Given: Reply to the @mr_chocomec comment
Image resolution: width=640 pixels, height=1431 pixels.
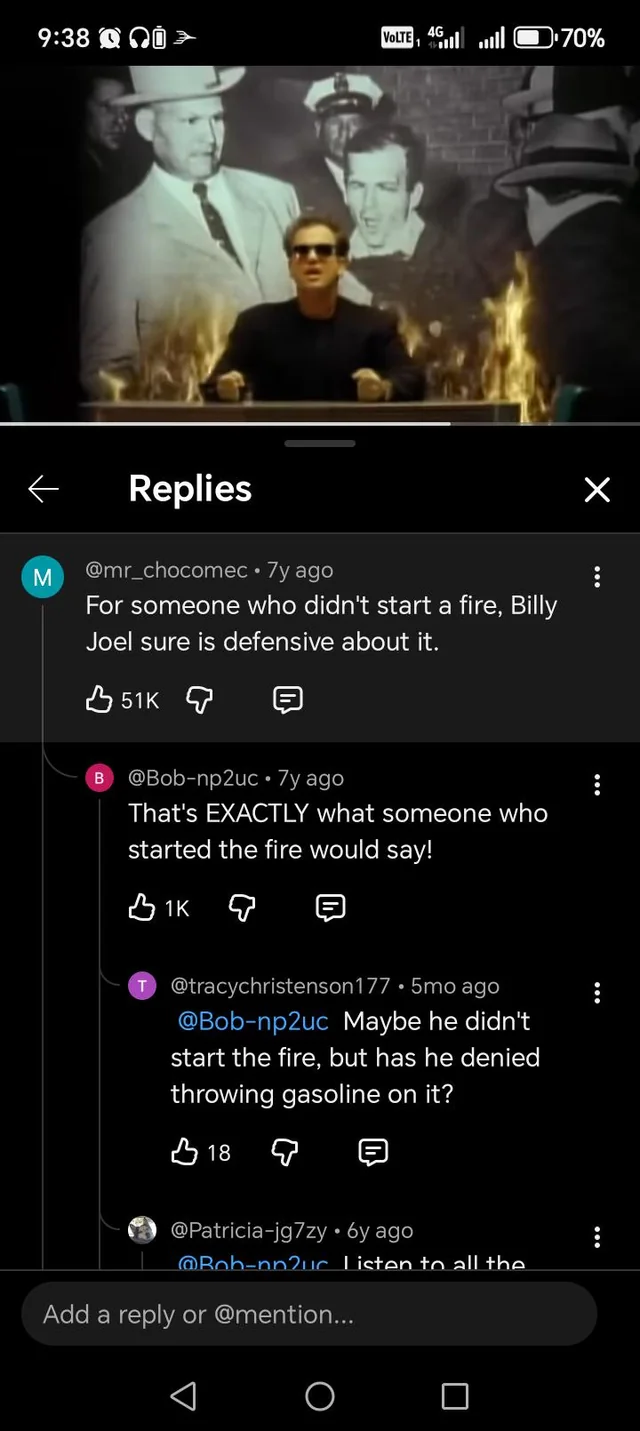Looking at the screenshot, I should [288, 701].
